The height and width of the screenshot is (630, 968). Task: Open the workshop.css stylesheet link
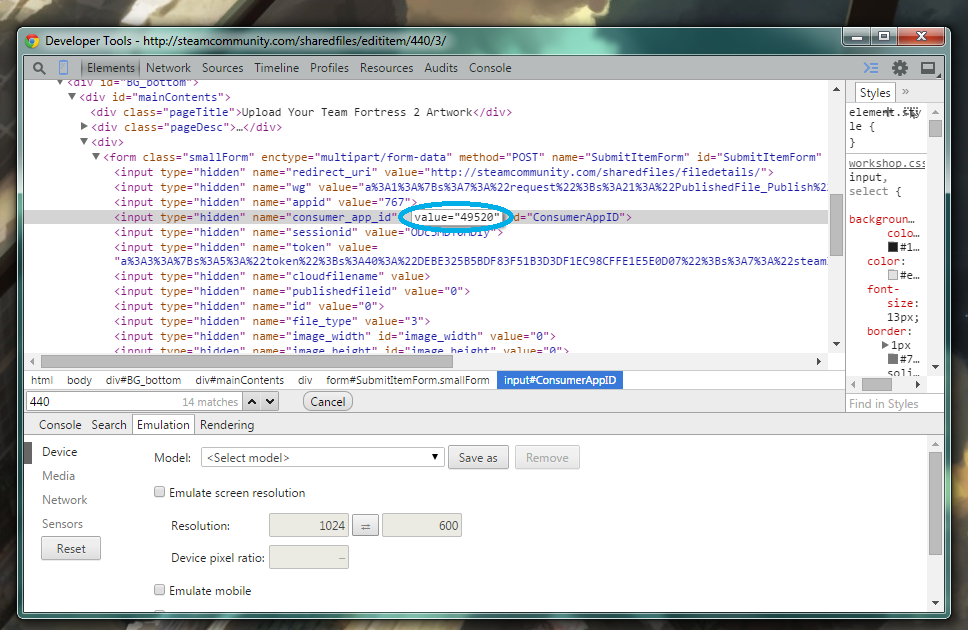click(x=887, y=163)
